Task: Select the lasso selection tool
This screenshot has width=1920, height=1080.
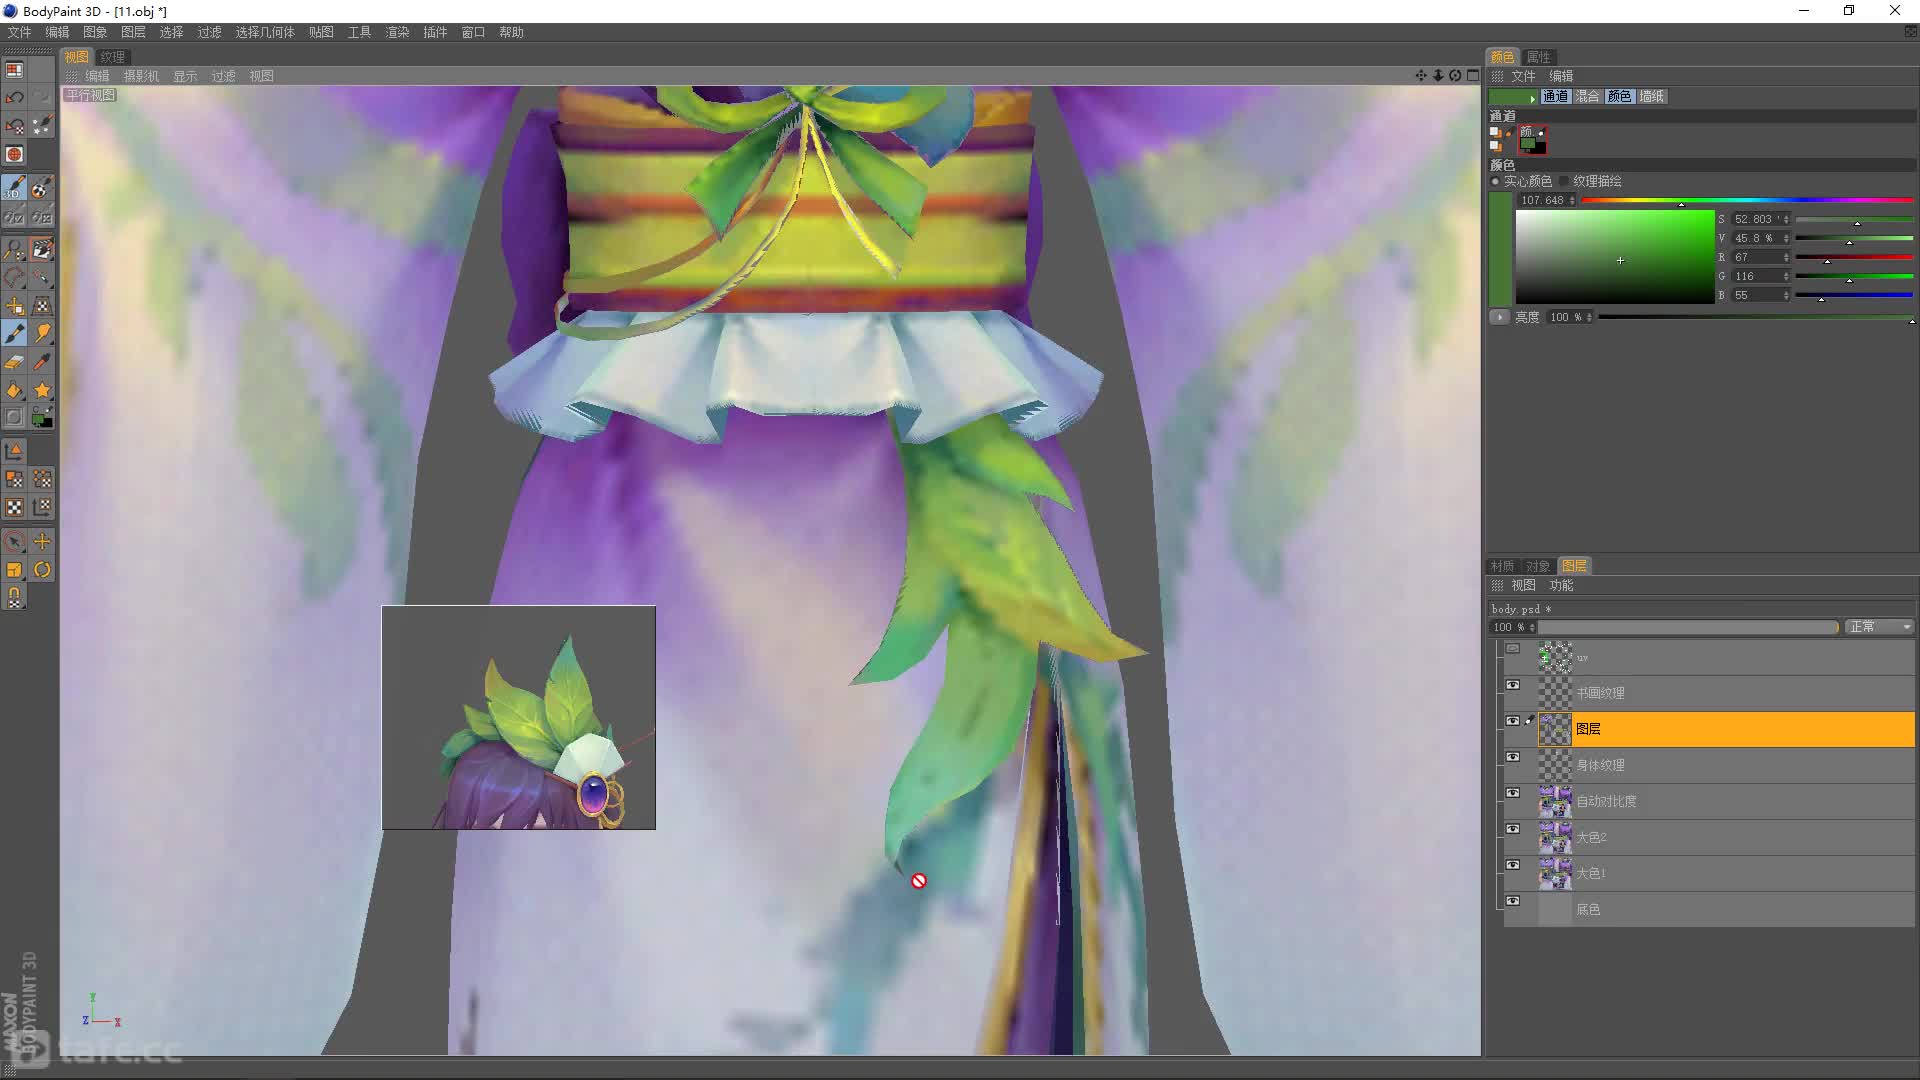Action: click(14, 277)
